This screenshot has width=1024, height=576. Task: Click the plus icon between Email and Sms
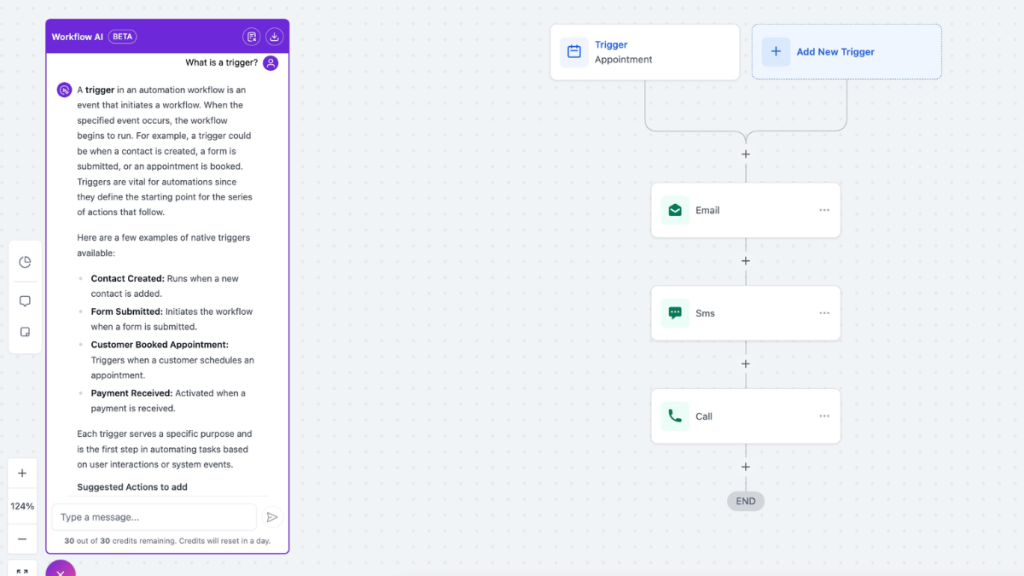745,260
